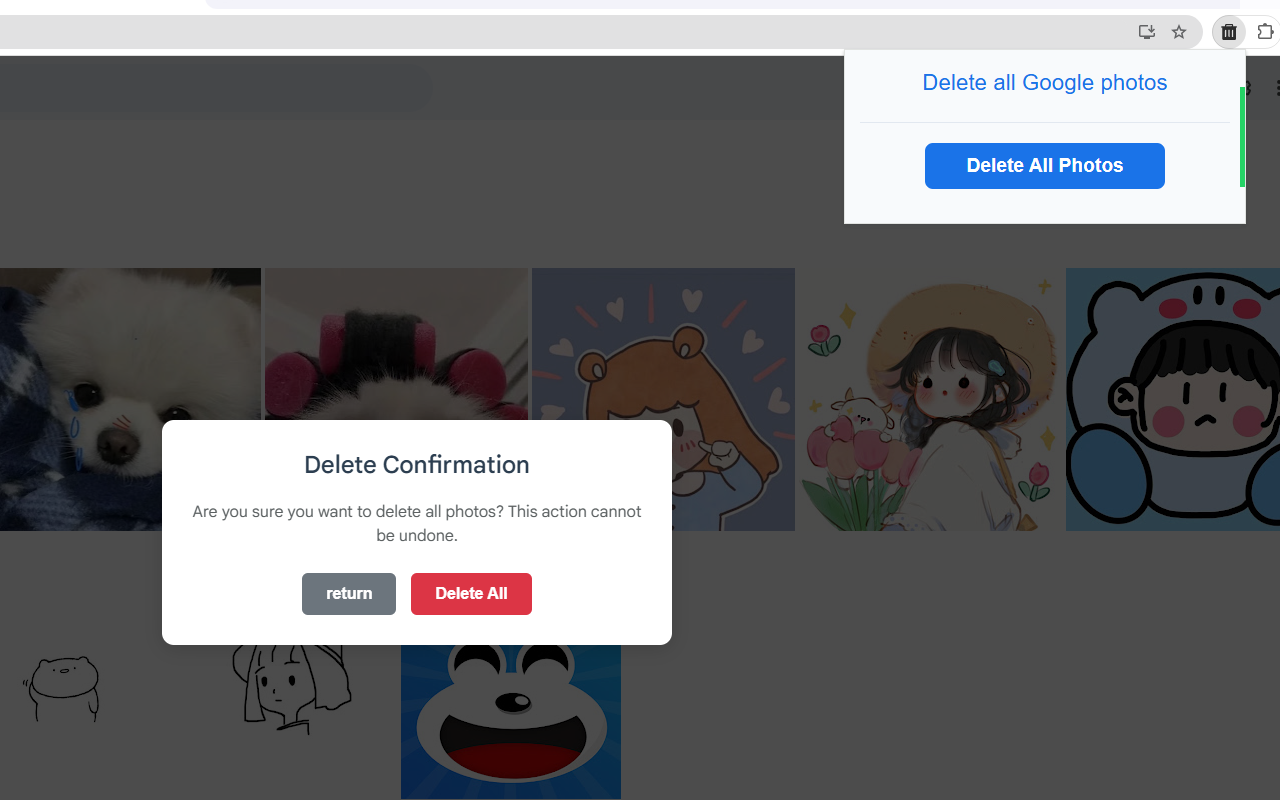This screenshot has width=1280, height=800.
Task: Click the green scrollbar in extension popup
Action: (1242, 137)
